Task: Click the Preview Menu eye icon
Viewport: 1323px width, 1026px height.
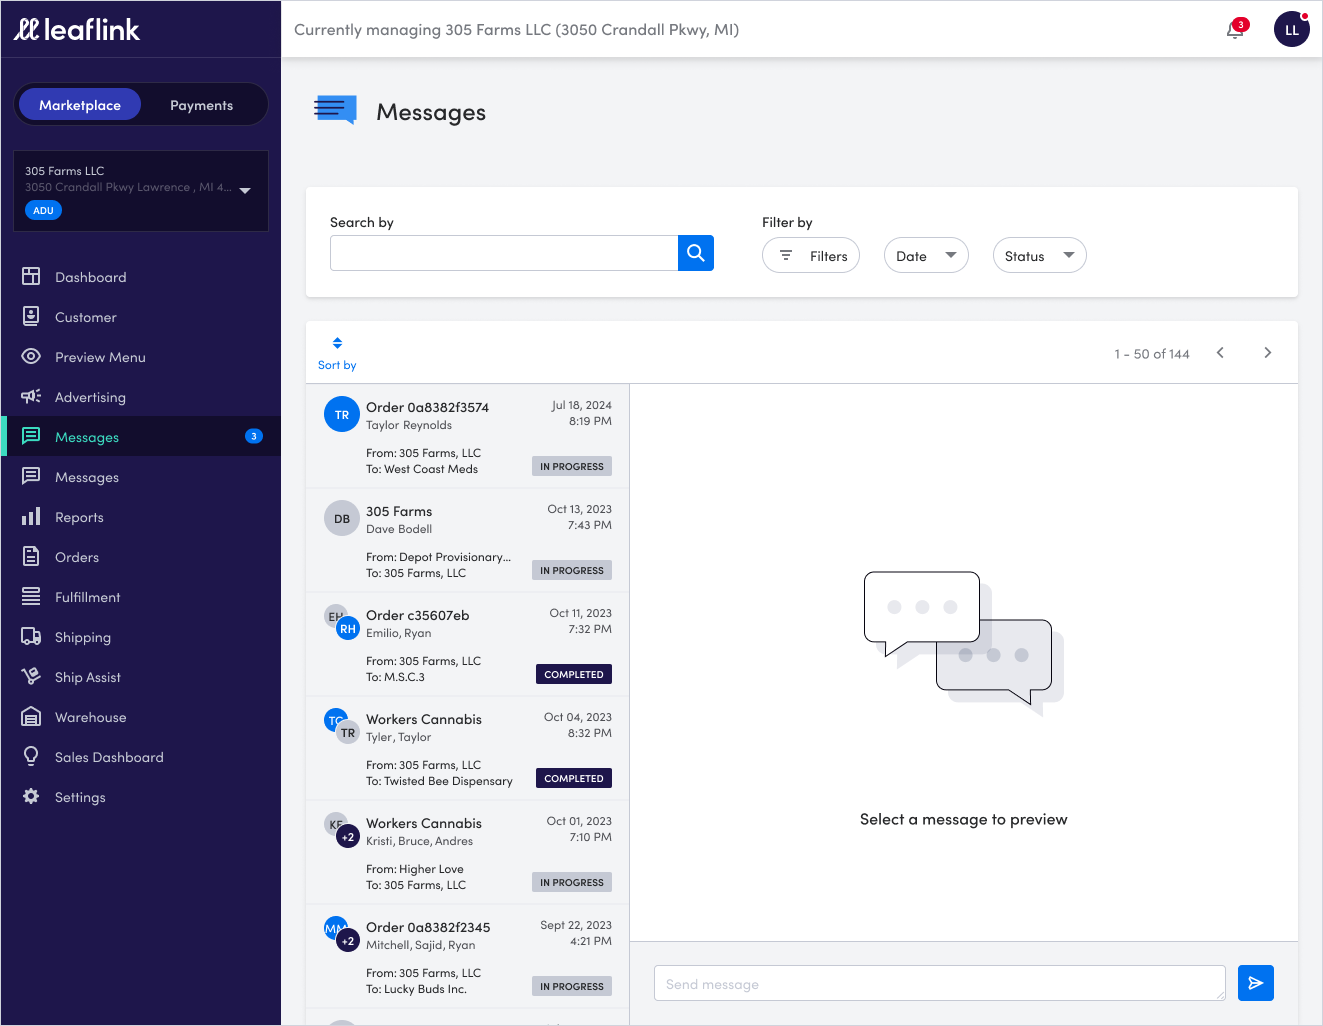Action: coord(31,356)
